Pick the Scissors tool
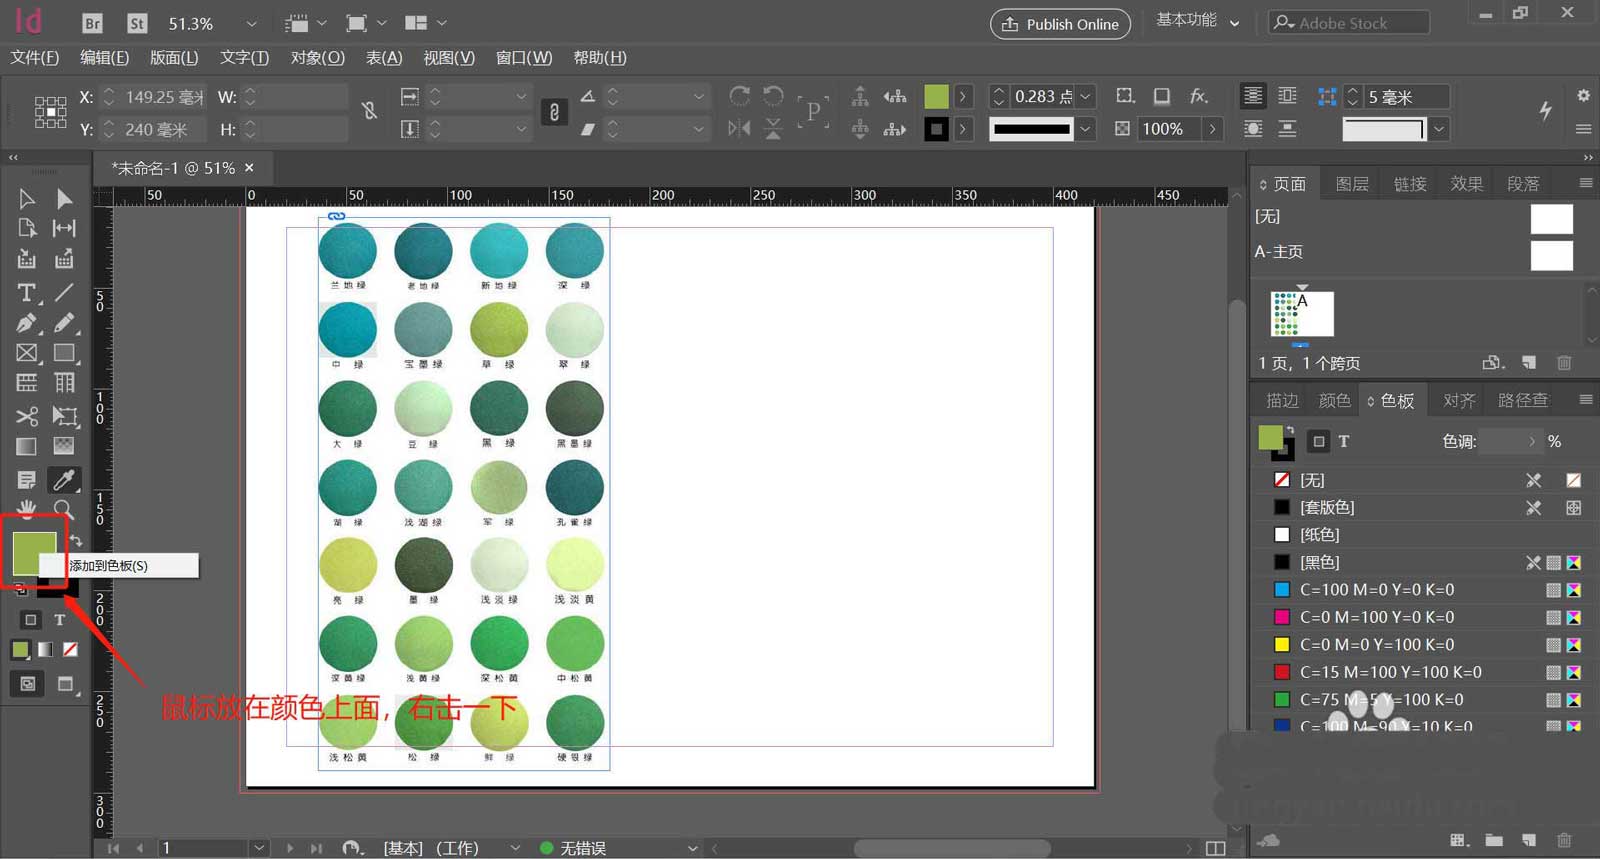Screen dimensions: 1600x859 pyautogui.click(x=27, y=416)
